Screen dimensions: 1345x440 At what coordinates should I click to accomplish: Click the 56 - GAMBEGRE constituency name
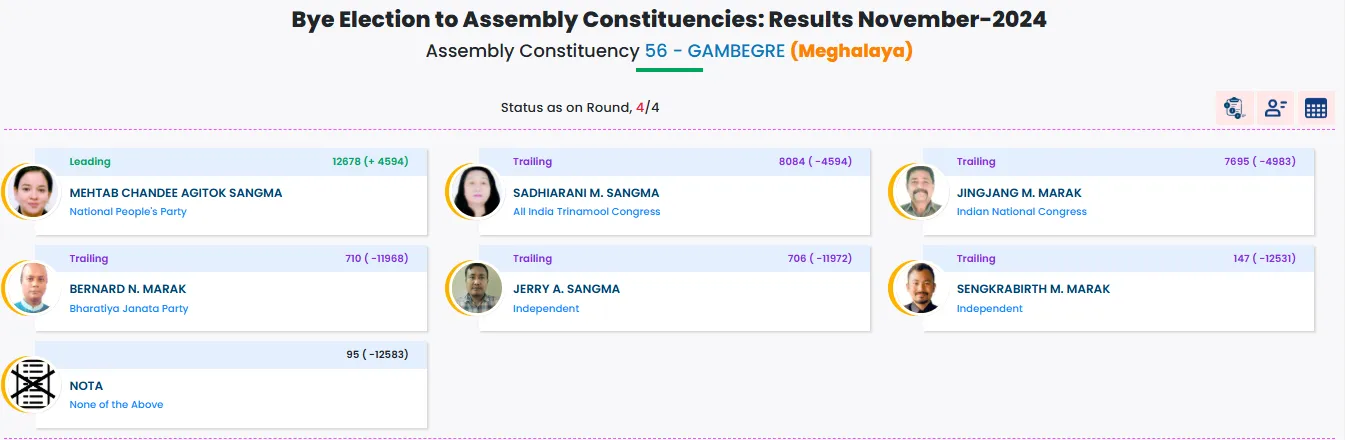click(x=715, y=51)
